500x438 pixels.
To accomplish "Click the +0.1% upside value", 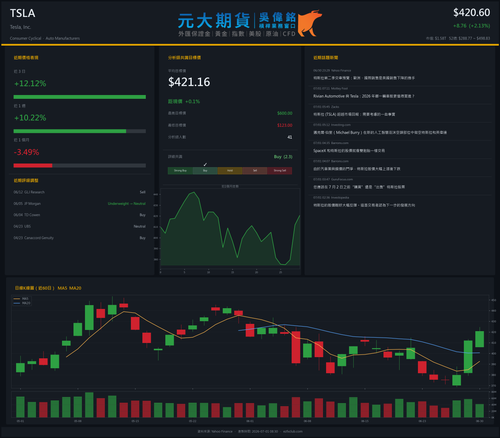I will (193, 101).
